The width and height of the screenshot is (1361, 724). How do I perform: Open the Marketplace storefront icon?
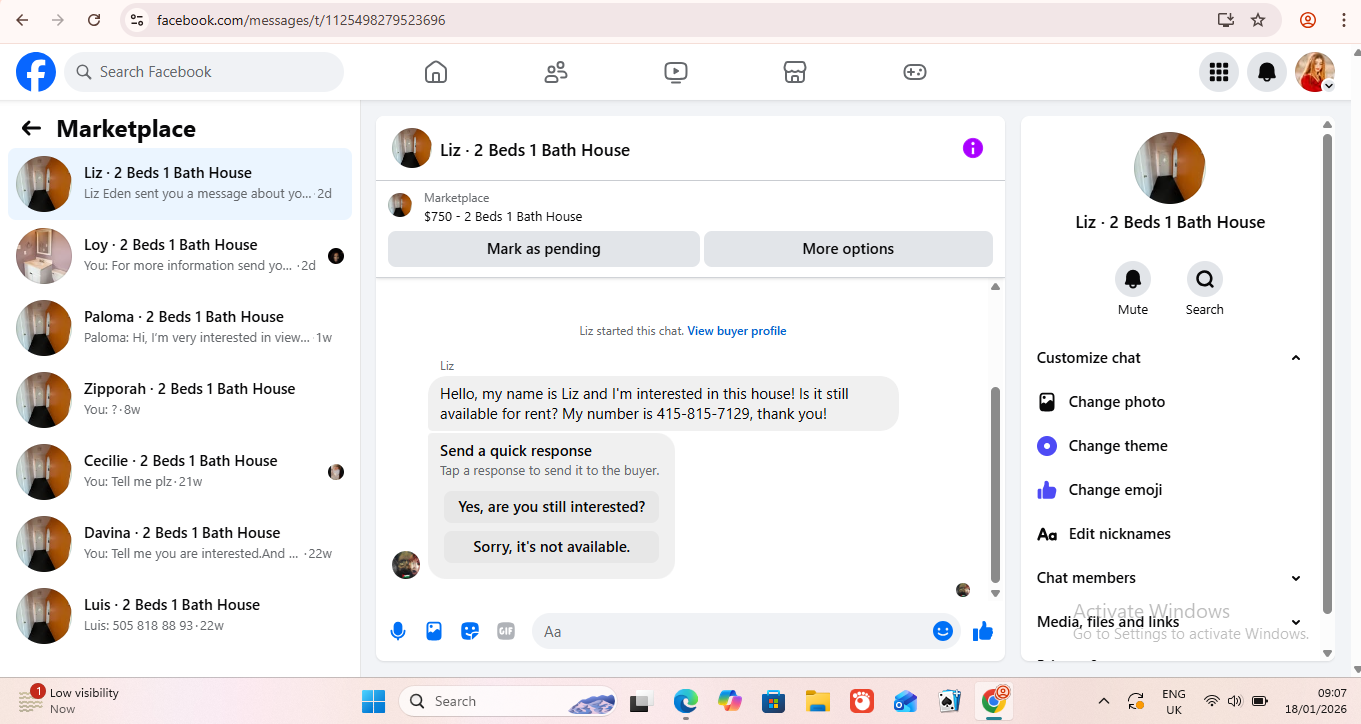point(795,72)
